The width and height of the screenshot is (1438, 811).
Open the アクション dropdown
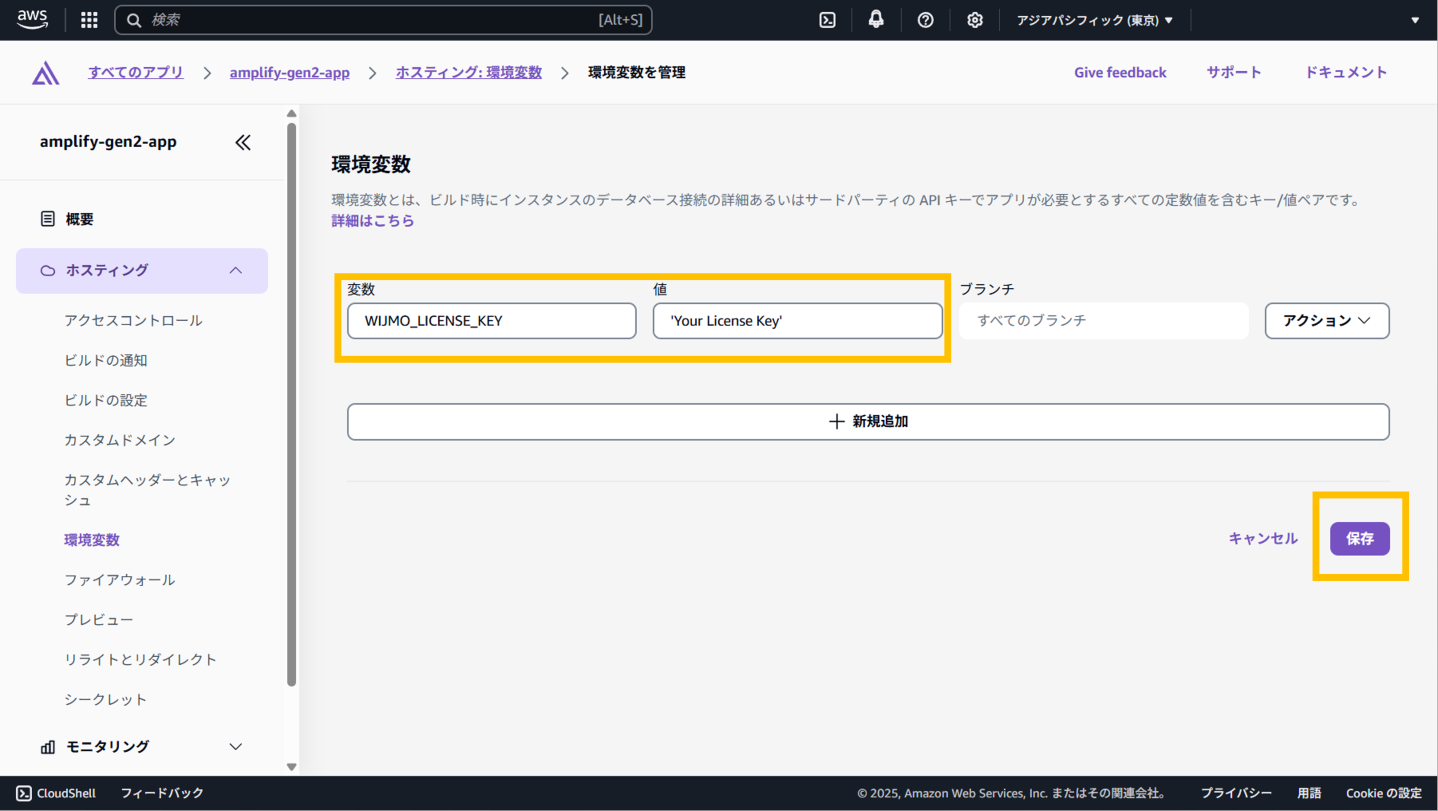(x=1327, y=321)
